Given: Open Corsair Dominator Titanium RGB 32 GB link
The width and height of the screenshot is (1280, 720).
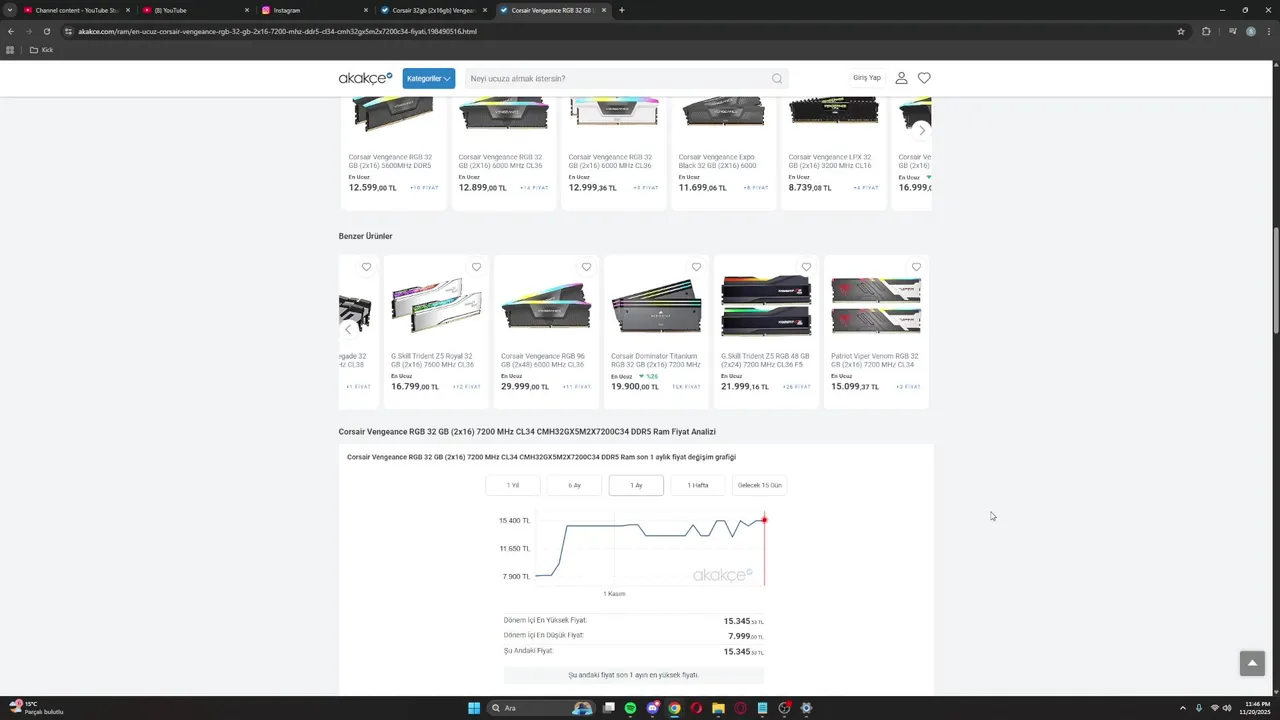Looking at the screenshot, I should (x=656, y=360).
